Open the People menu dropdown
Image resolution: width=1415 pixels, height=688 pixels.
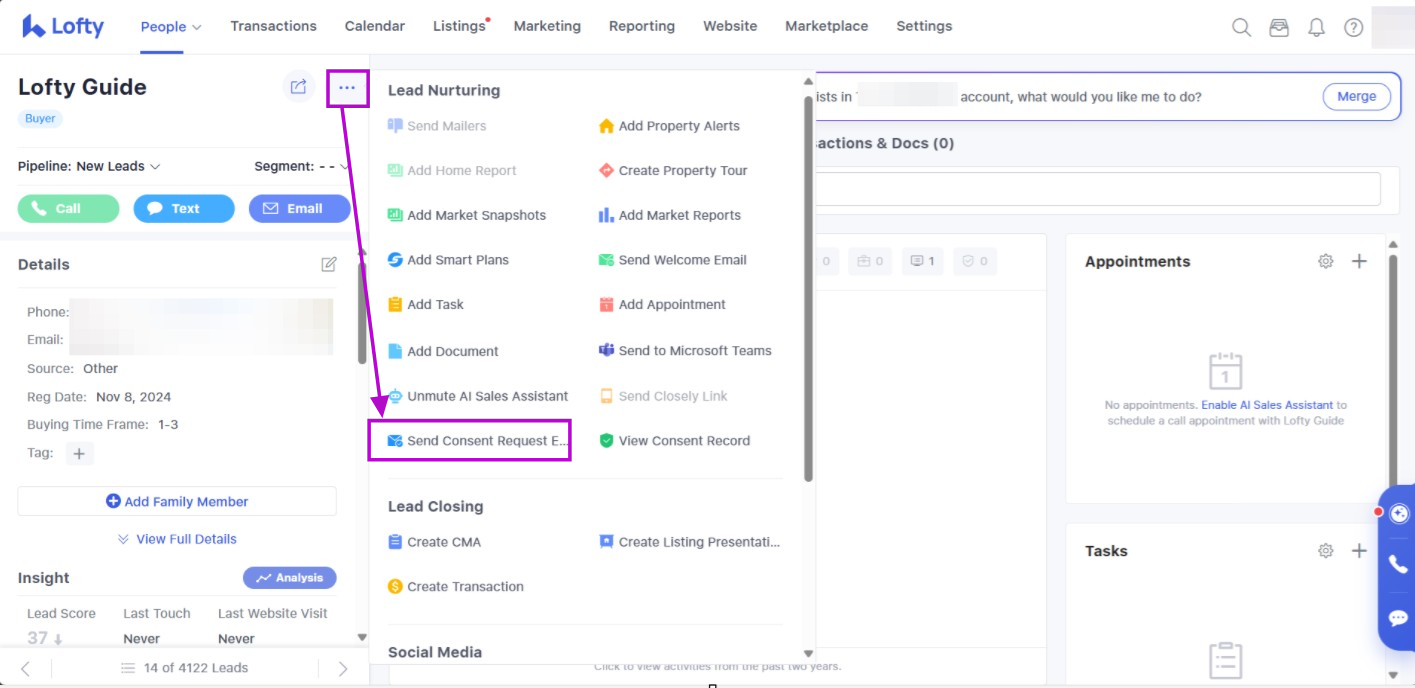pyautogui.click(x=170, y=27)
